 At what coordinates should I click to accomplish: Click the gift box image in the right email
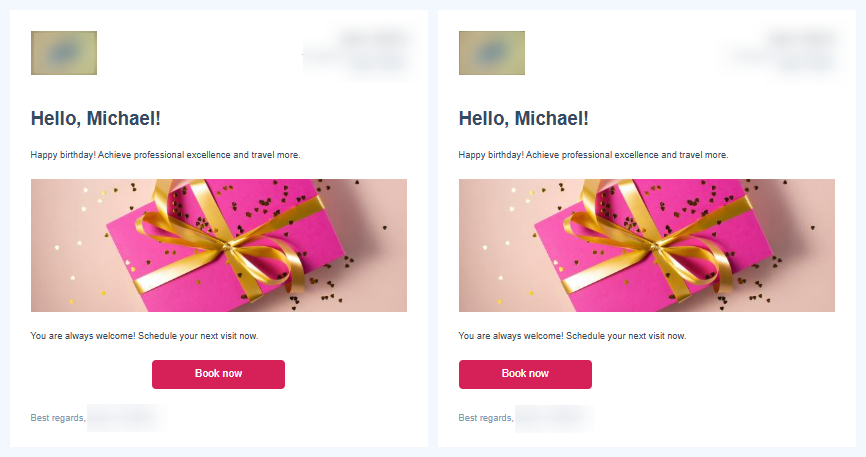pyautogui.click(x=646, y=245)
